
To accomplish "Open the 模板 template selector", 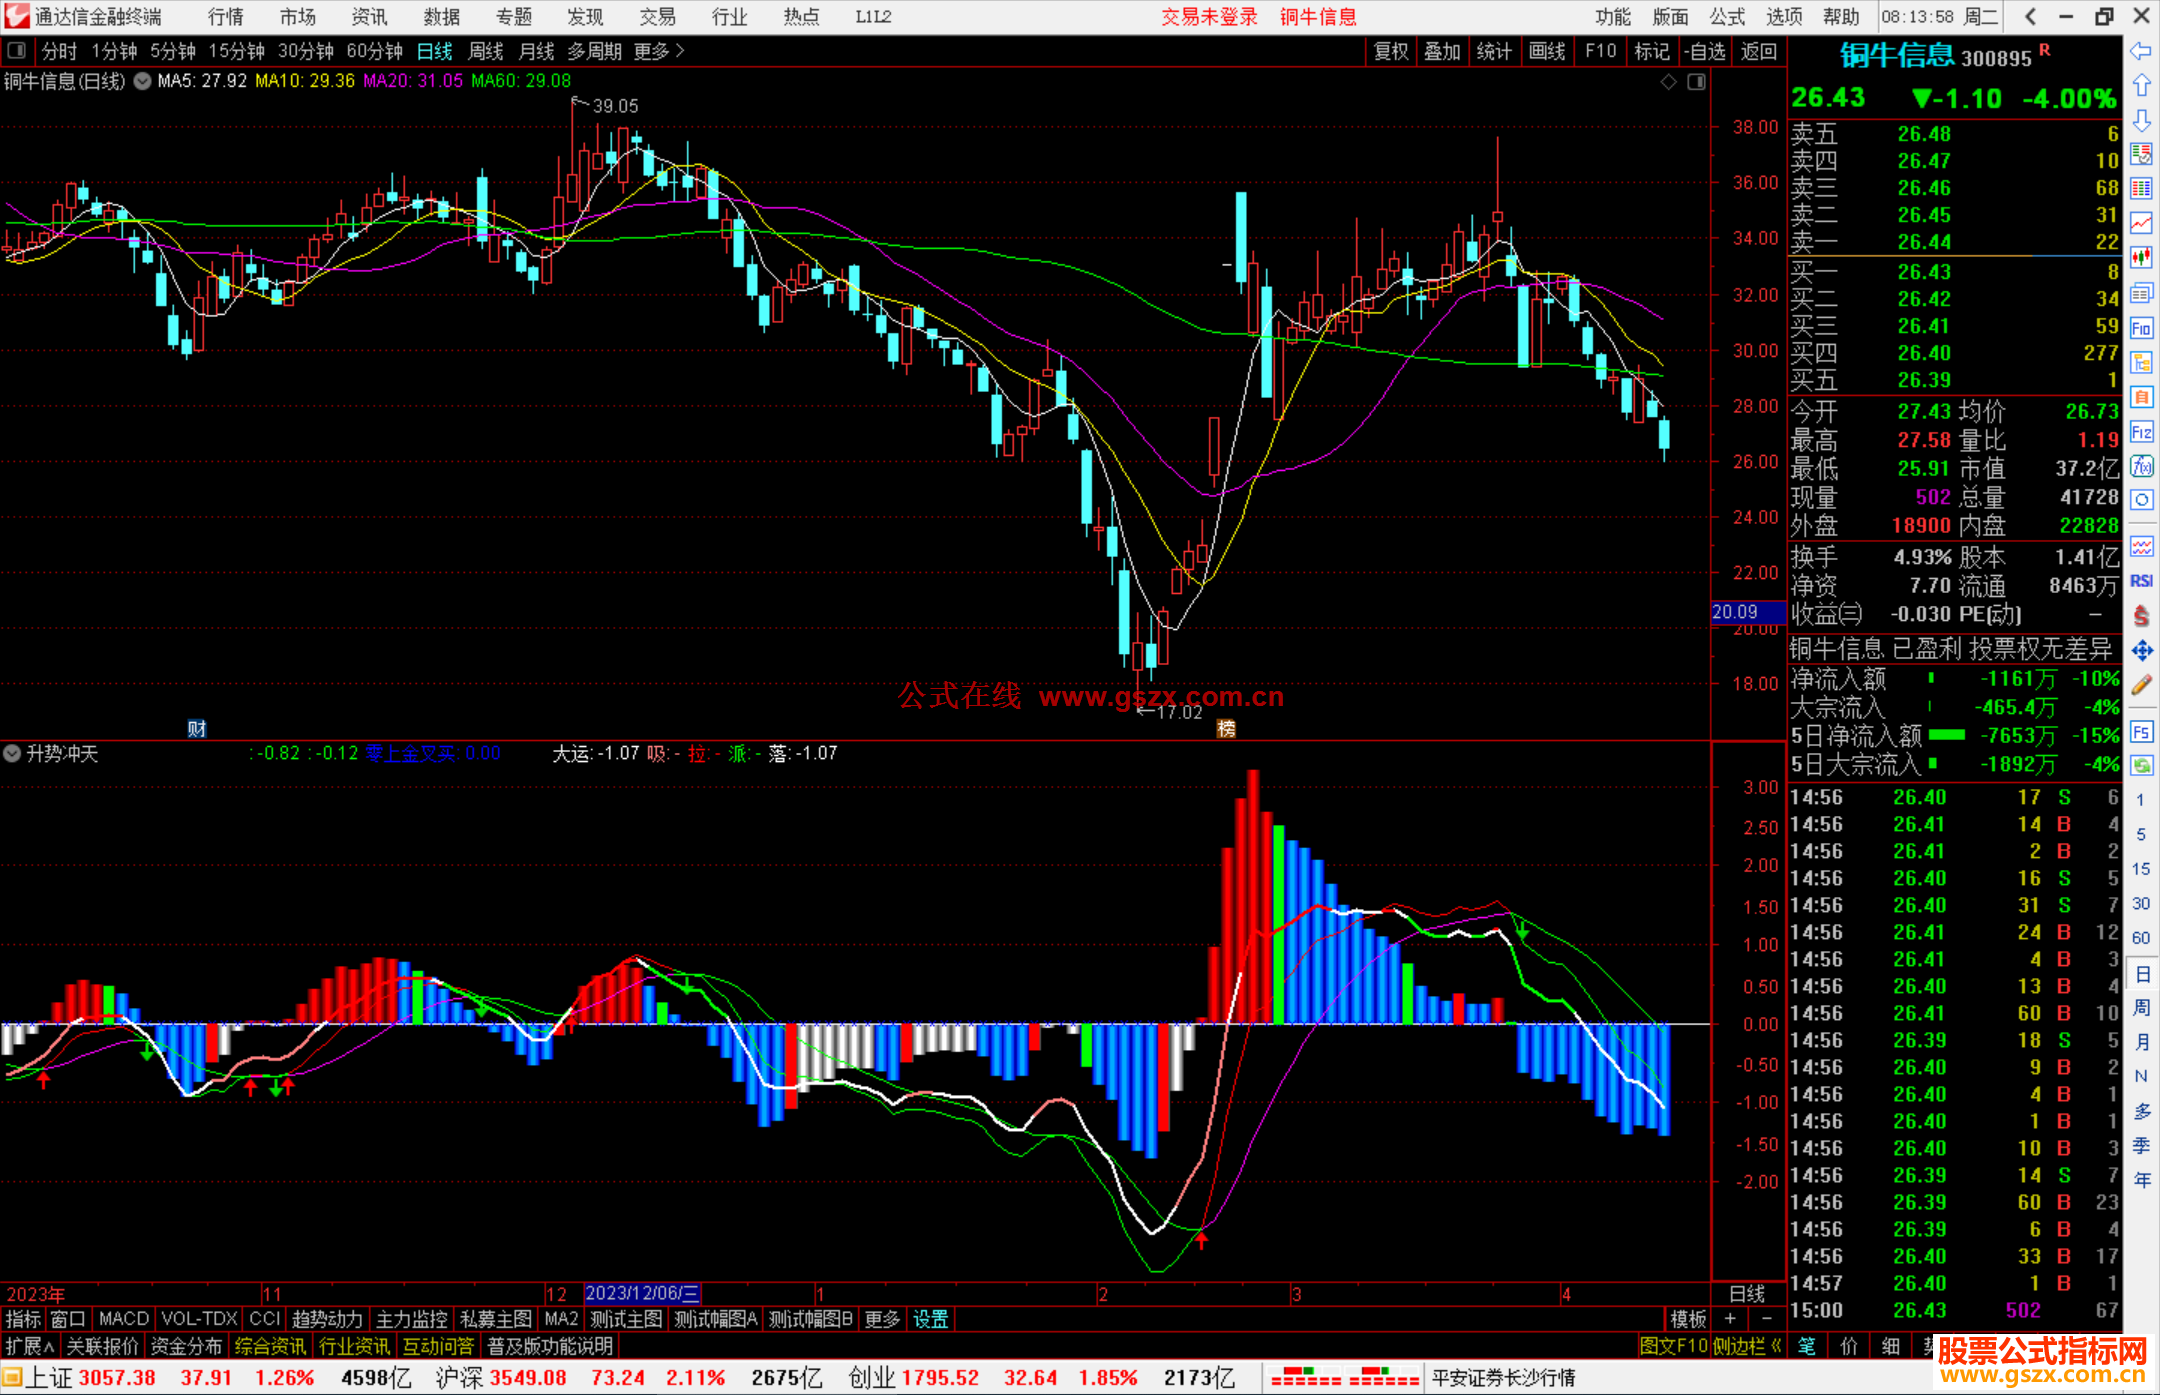I will pyautogui.click(x=1688, y=1319).
